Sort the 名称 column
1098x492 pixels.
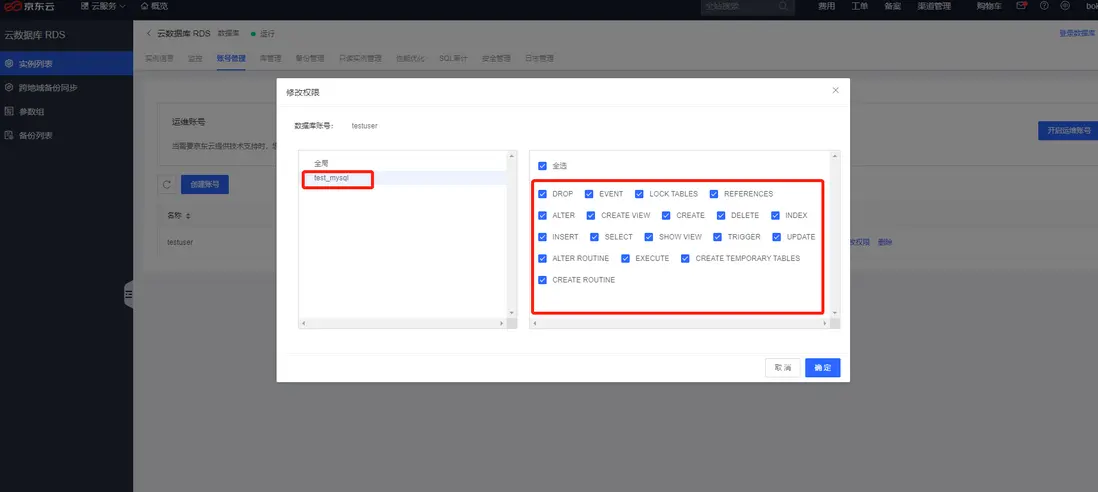(187, 216)
